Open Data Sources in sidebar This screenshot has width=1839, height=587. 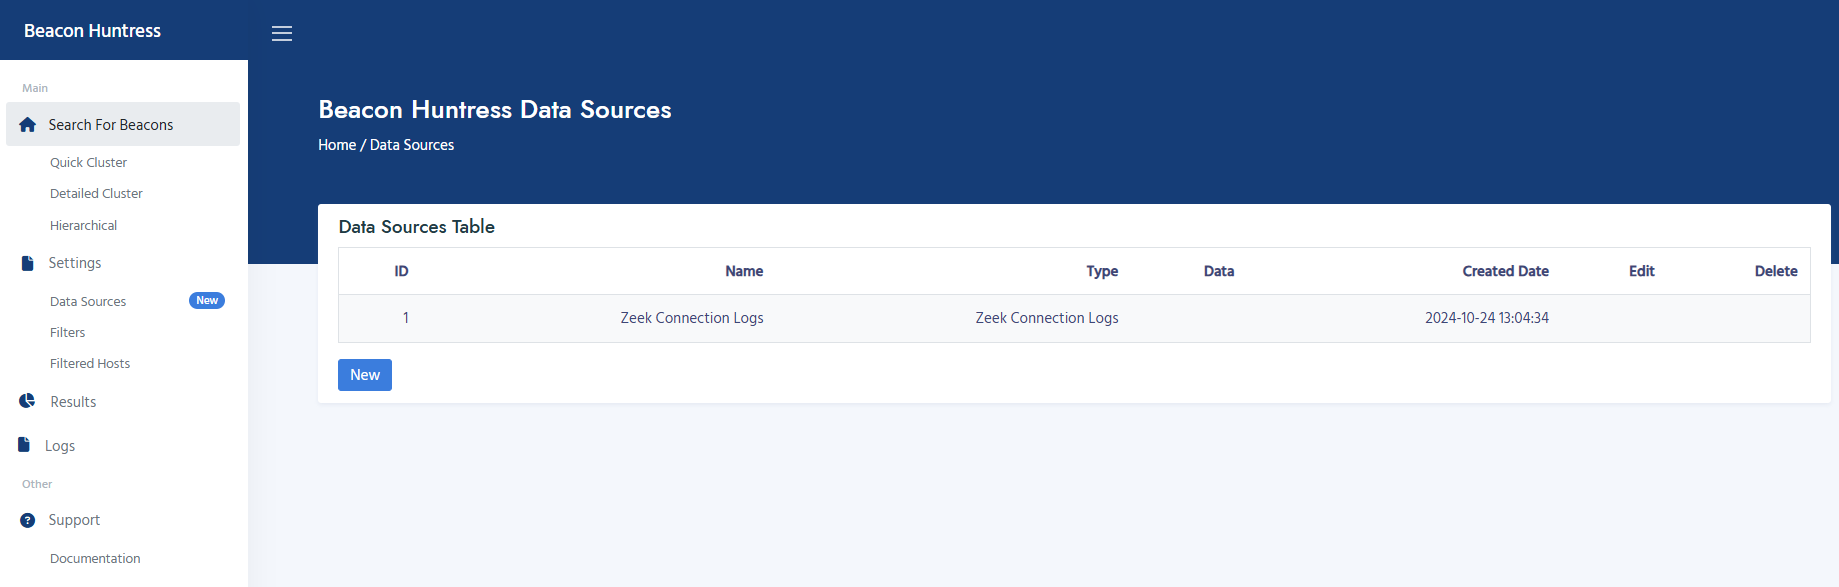[88, 301]
